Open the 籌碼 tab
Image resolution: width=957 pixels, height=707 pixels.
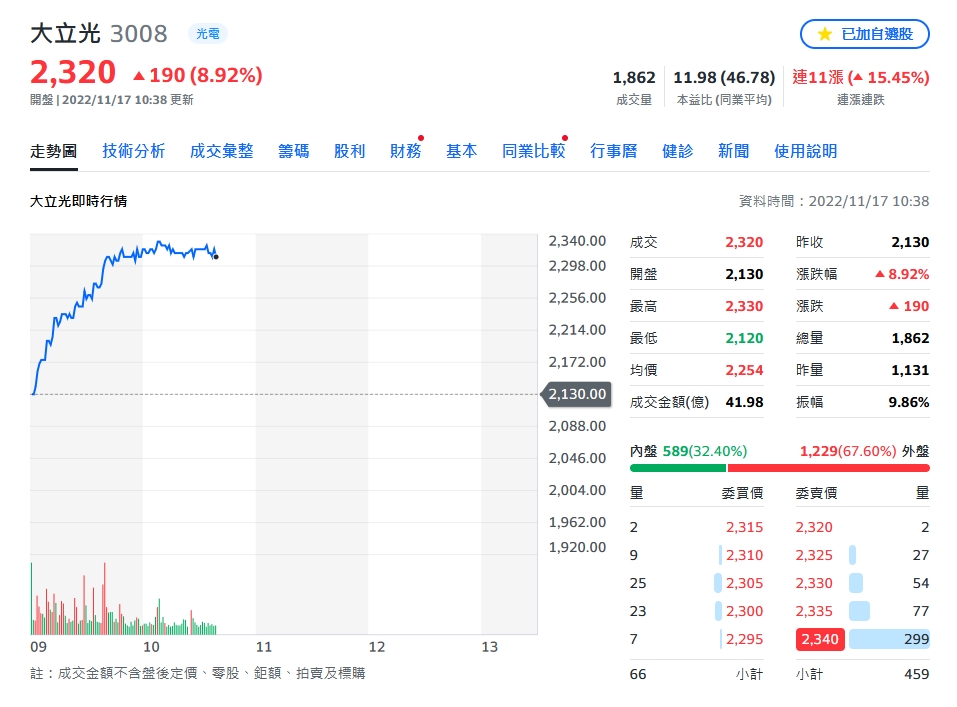point(294,151)
